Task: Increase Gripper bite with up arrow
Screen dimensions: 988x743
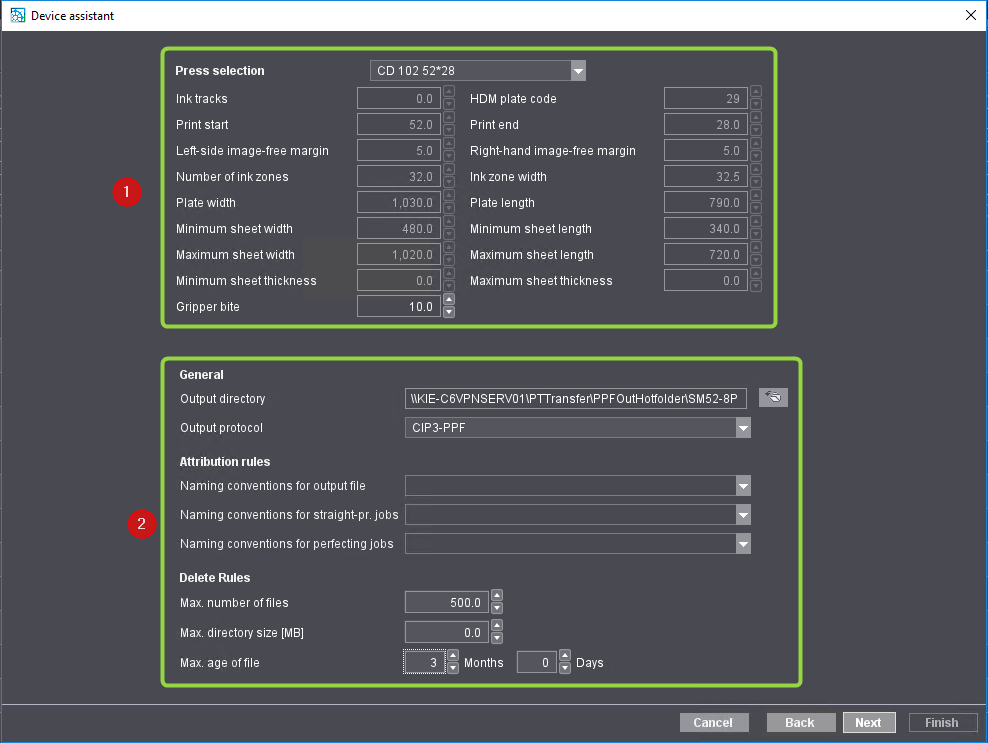Action: pyautogui.click(x=449, y=300)
